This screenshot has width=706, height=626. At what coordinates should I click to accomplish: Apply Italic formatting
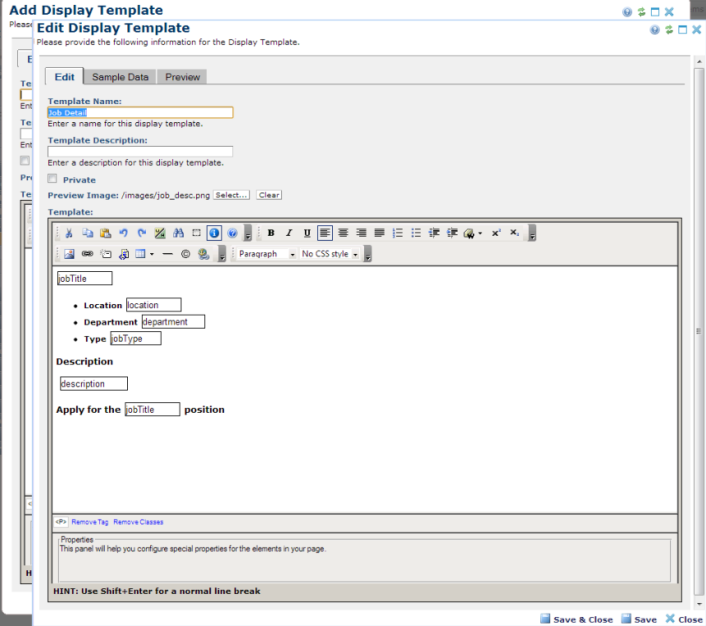click(289, 233)
